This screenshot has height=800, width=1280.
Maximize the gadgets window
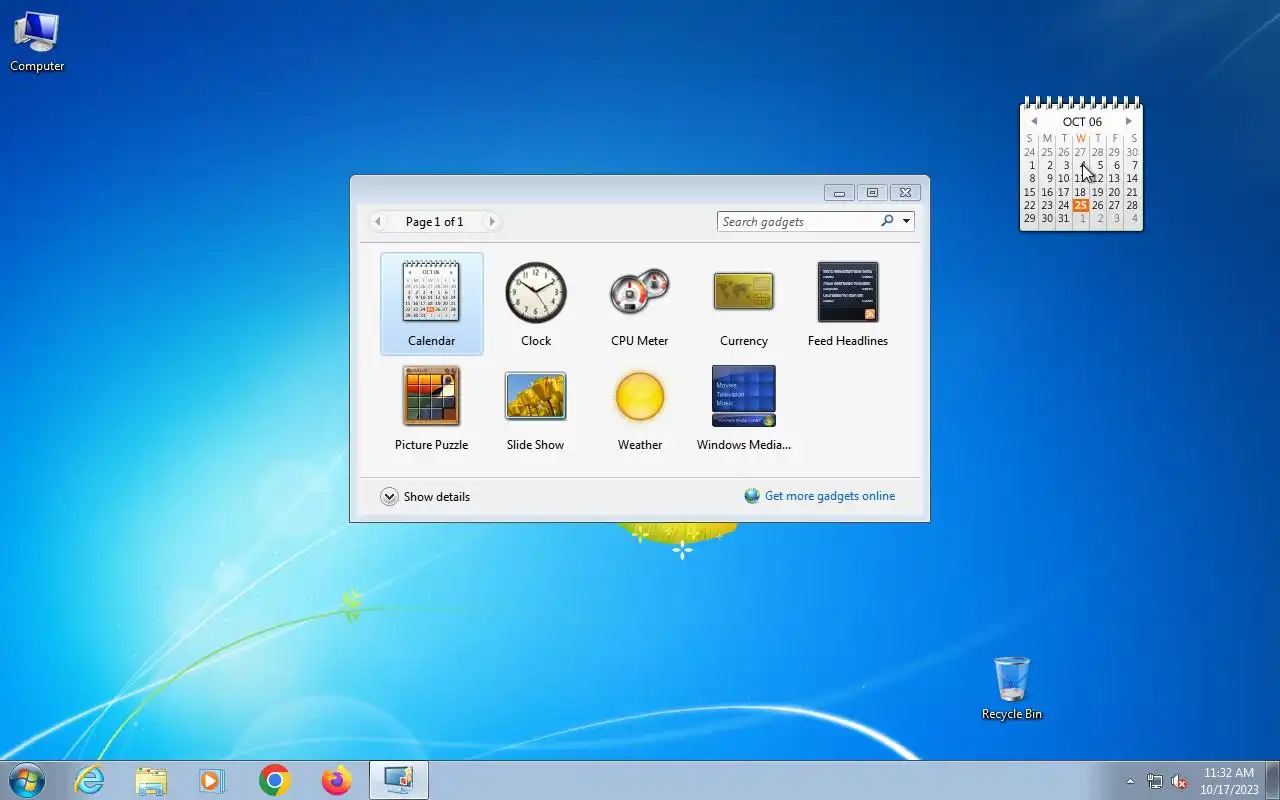[872, 193]
